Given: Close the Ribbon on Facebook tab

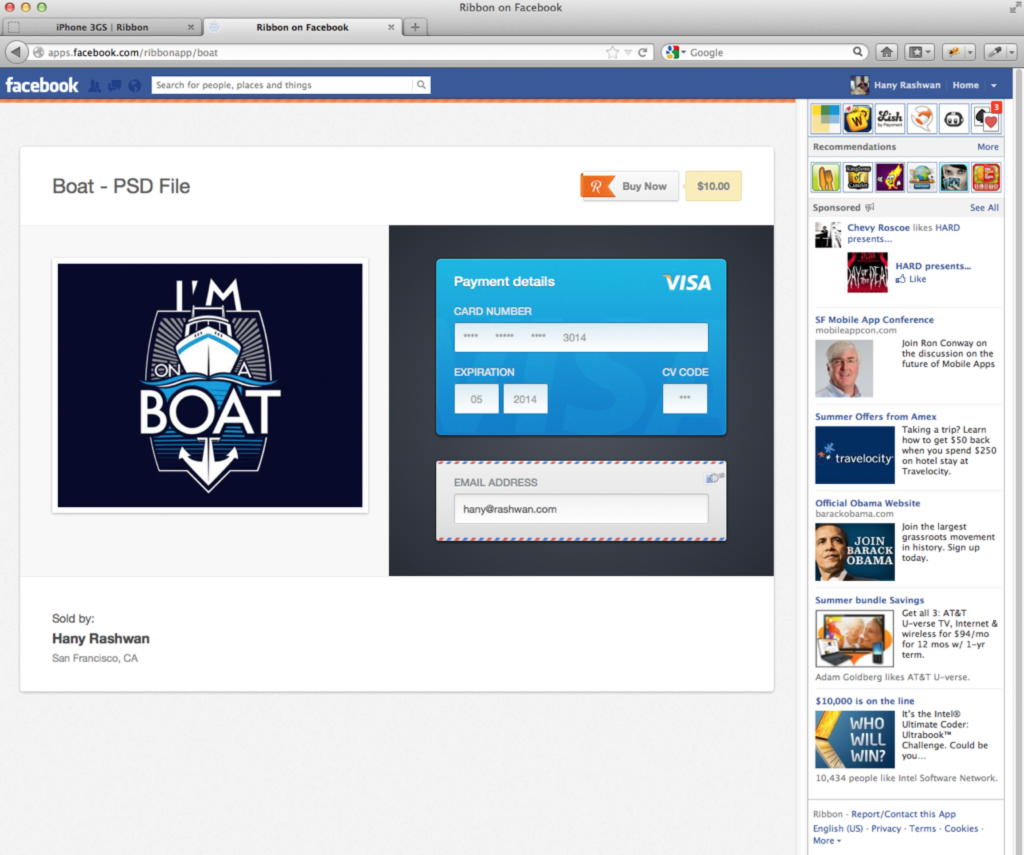Looking at the screenshot, I should tap(391, 27).
